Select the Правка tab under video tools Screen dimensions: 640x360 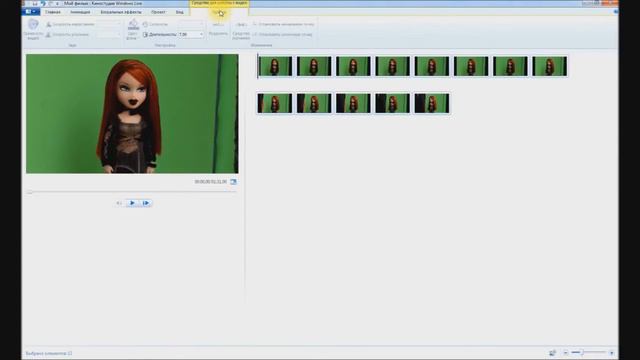coord(219,12)
